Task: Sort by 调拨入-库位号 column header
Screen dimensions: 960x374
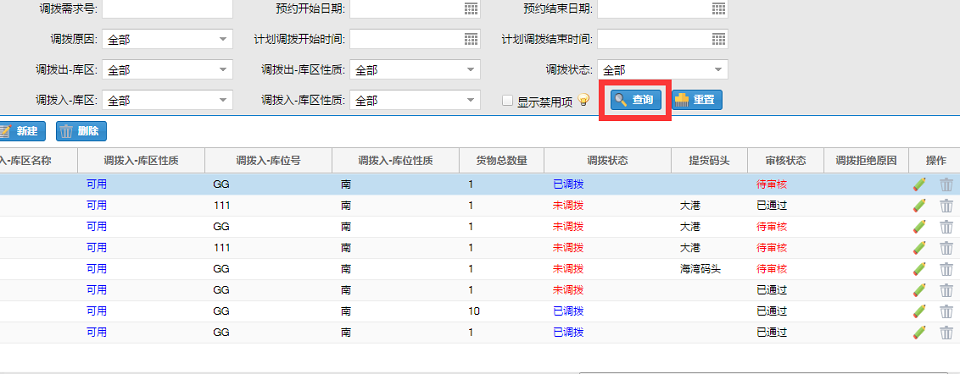Action: point(268,160)
